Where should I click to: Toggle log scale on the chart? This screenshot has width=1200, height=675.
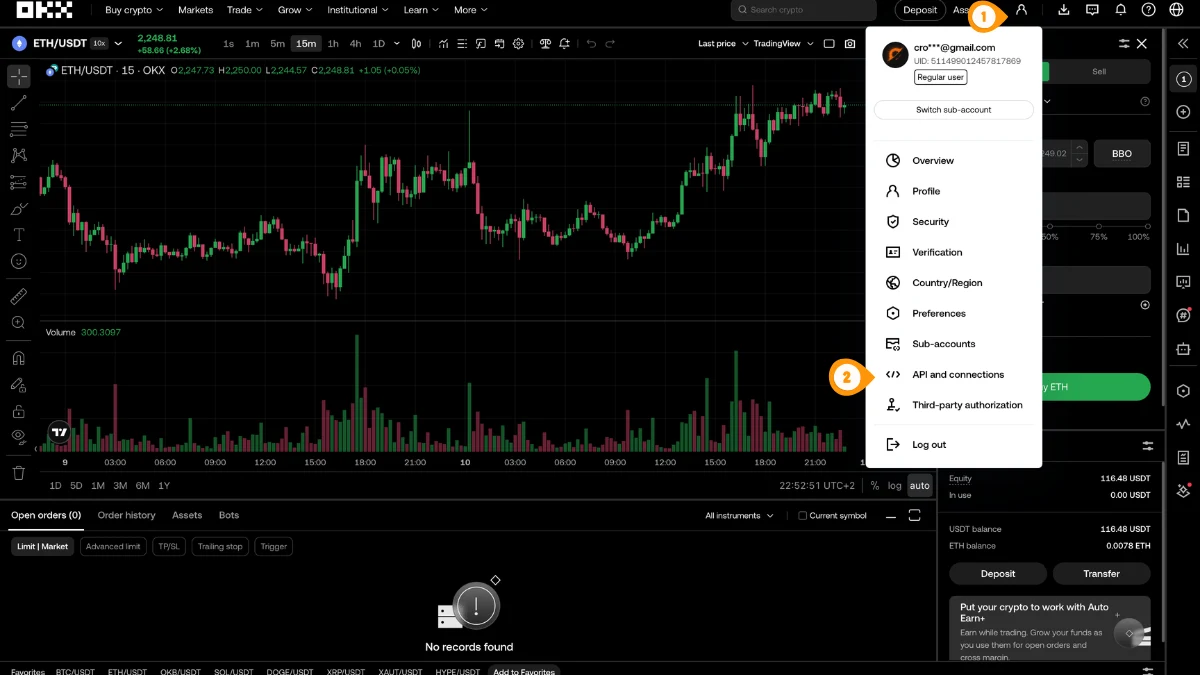895,486
